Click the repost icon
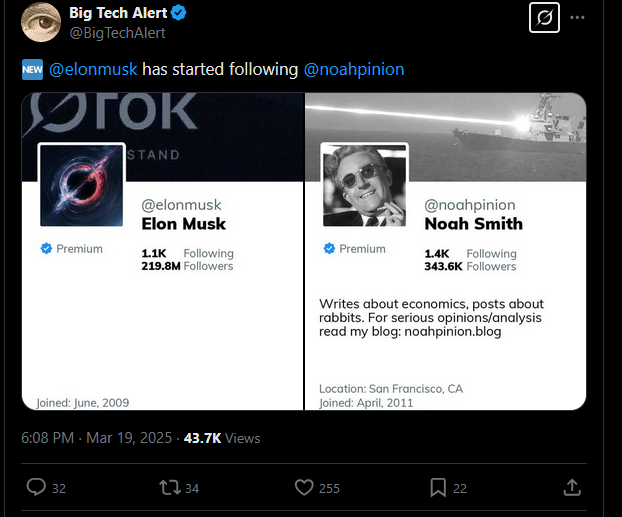This screenshot has width=622, height=517. (x=170, y=488)
